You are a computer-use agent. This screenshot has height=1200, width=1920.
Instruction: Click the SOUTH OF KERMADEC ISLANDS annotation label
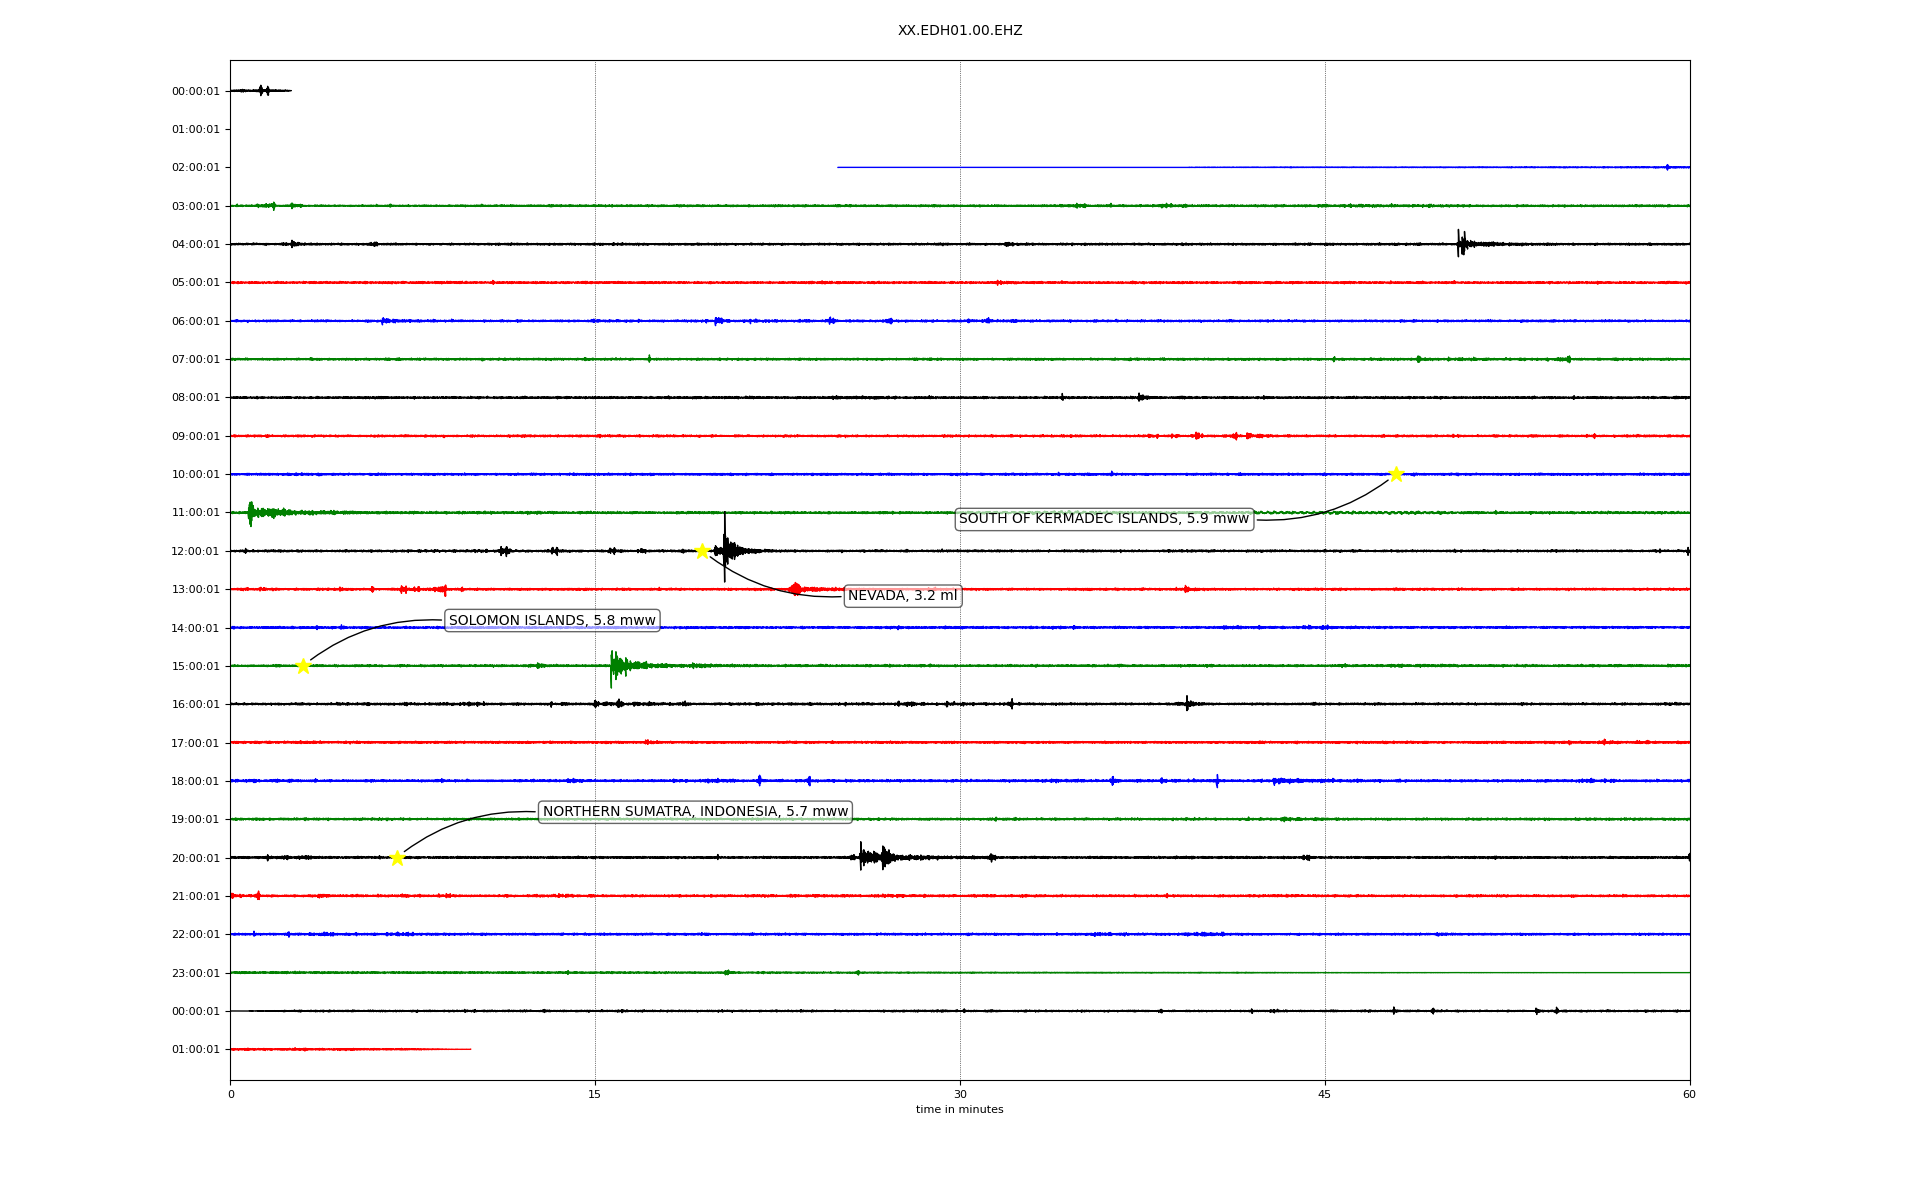point(1103,519)
